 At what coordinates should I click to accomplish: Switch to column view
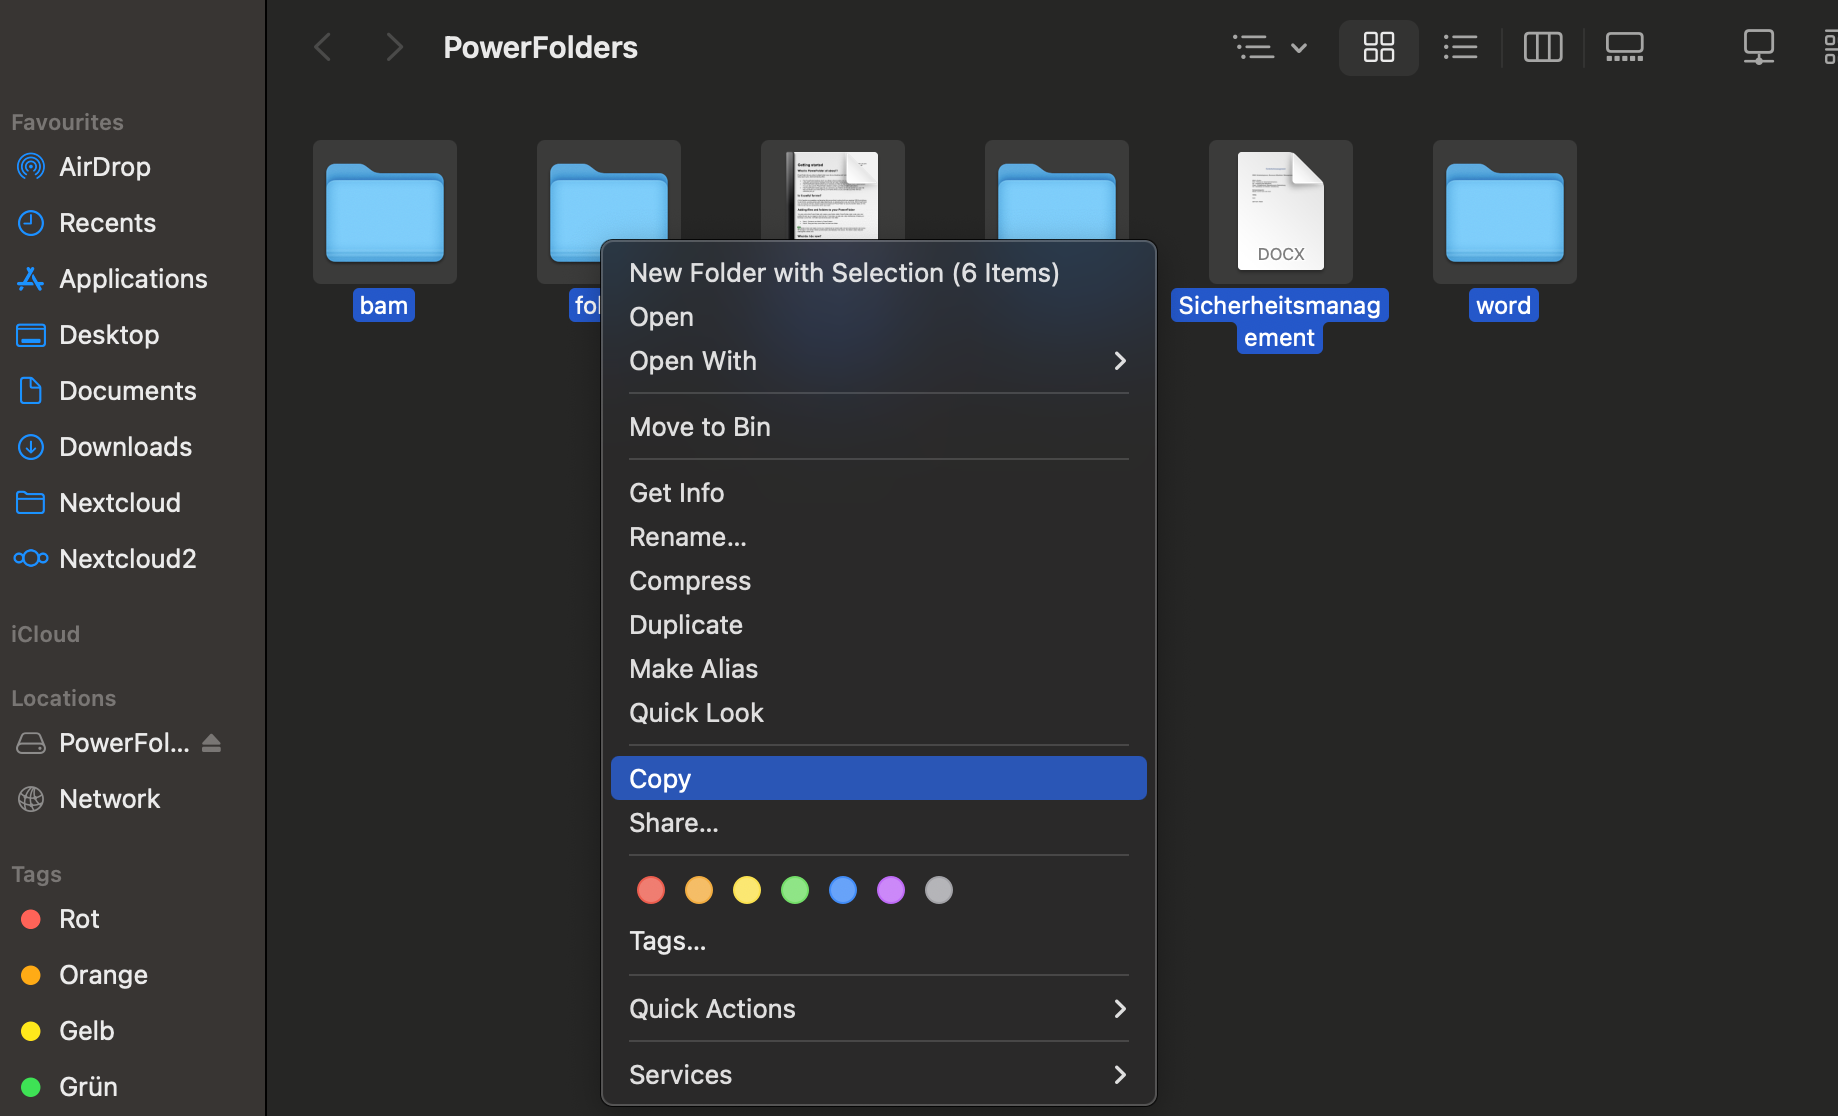[x=1543, y=47]
